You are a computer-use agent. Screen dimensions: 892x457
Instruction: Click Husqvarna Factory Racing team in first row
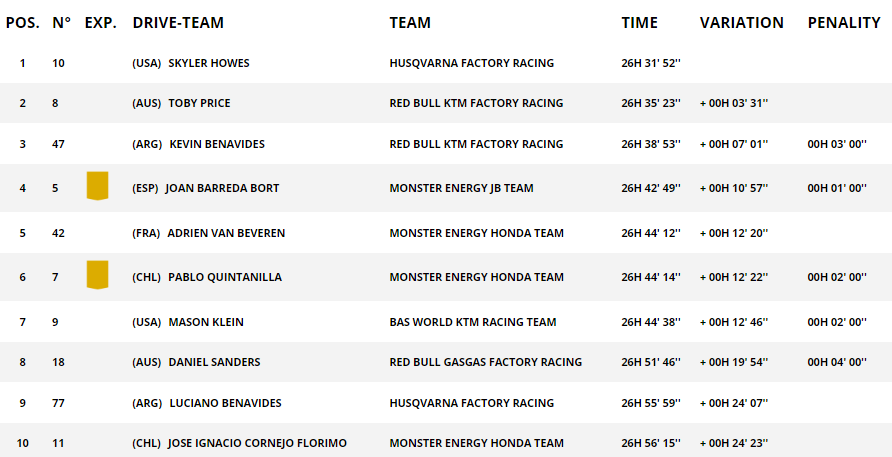(472, 63)
